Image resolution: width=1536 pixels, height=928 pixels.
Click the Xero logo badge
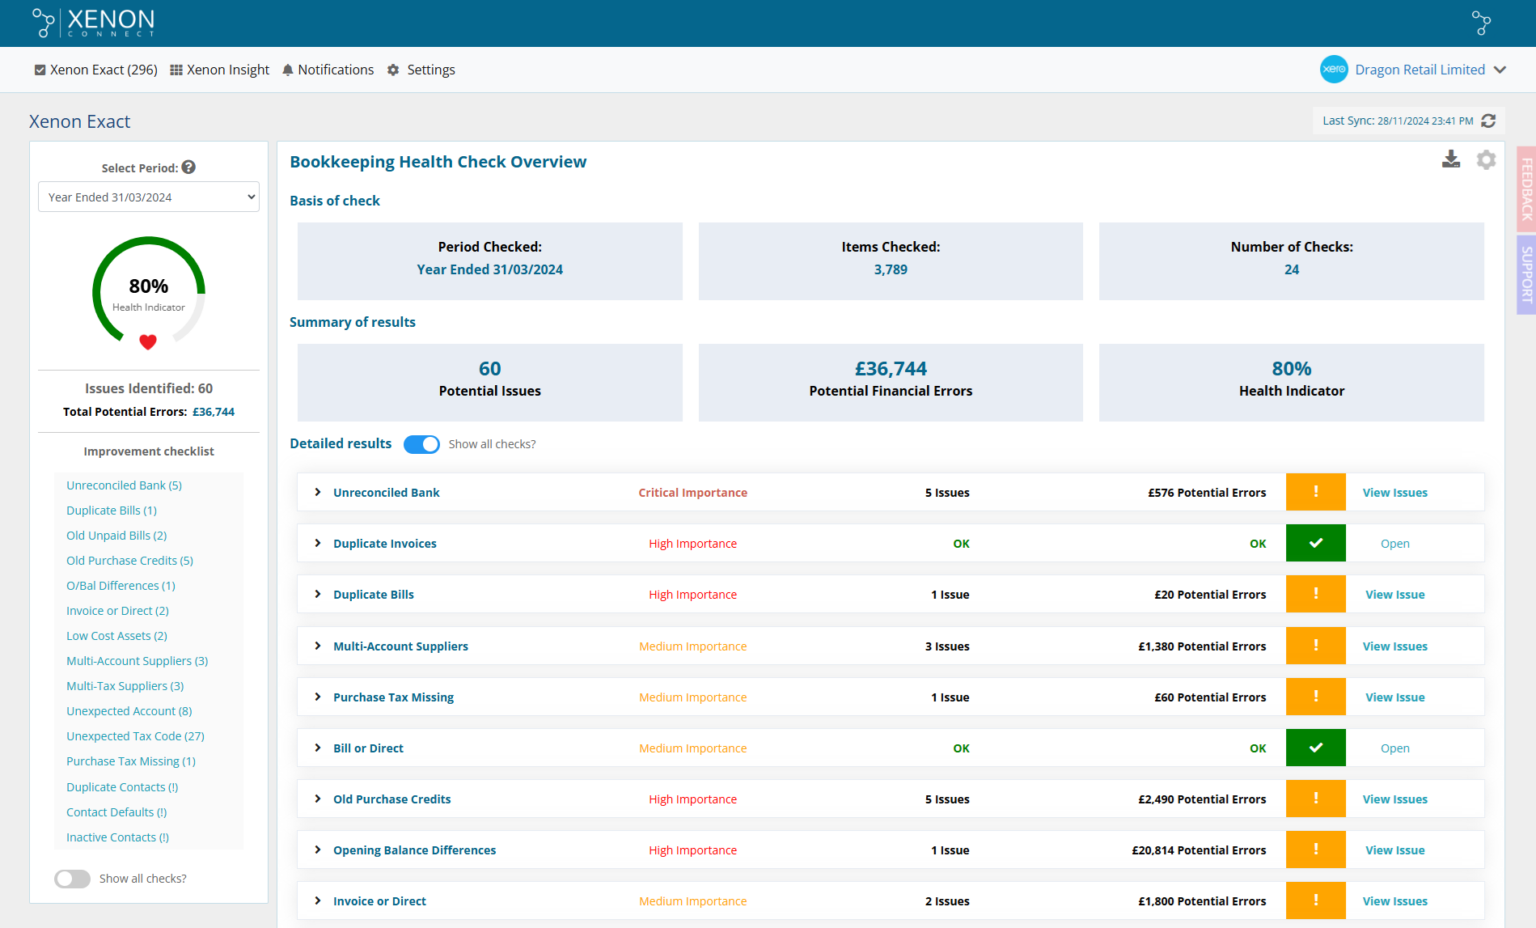pos(1333,69)
